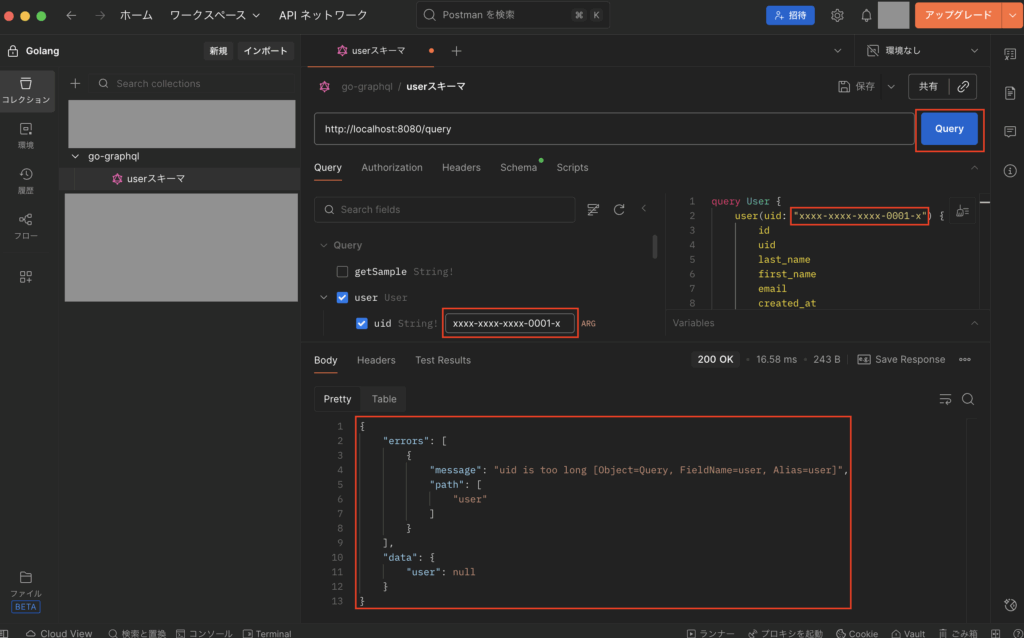The width and height of the screenshot is (1024, 638).
Task: Search the response body with magnifier icon
Action: click(968, 399)
